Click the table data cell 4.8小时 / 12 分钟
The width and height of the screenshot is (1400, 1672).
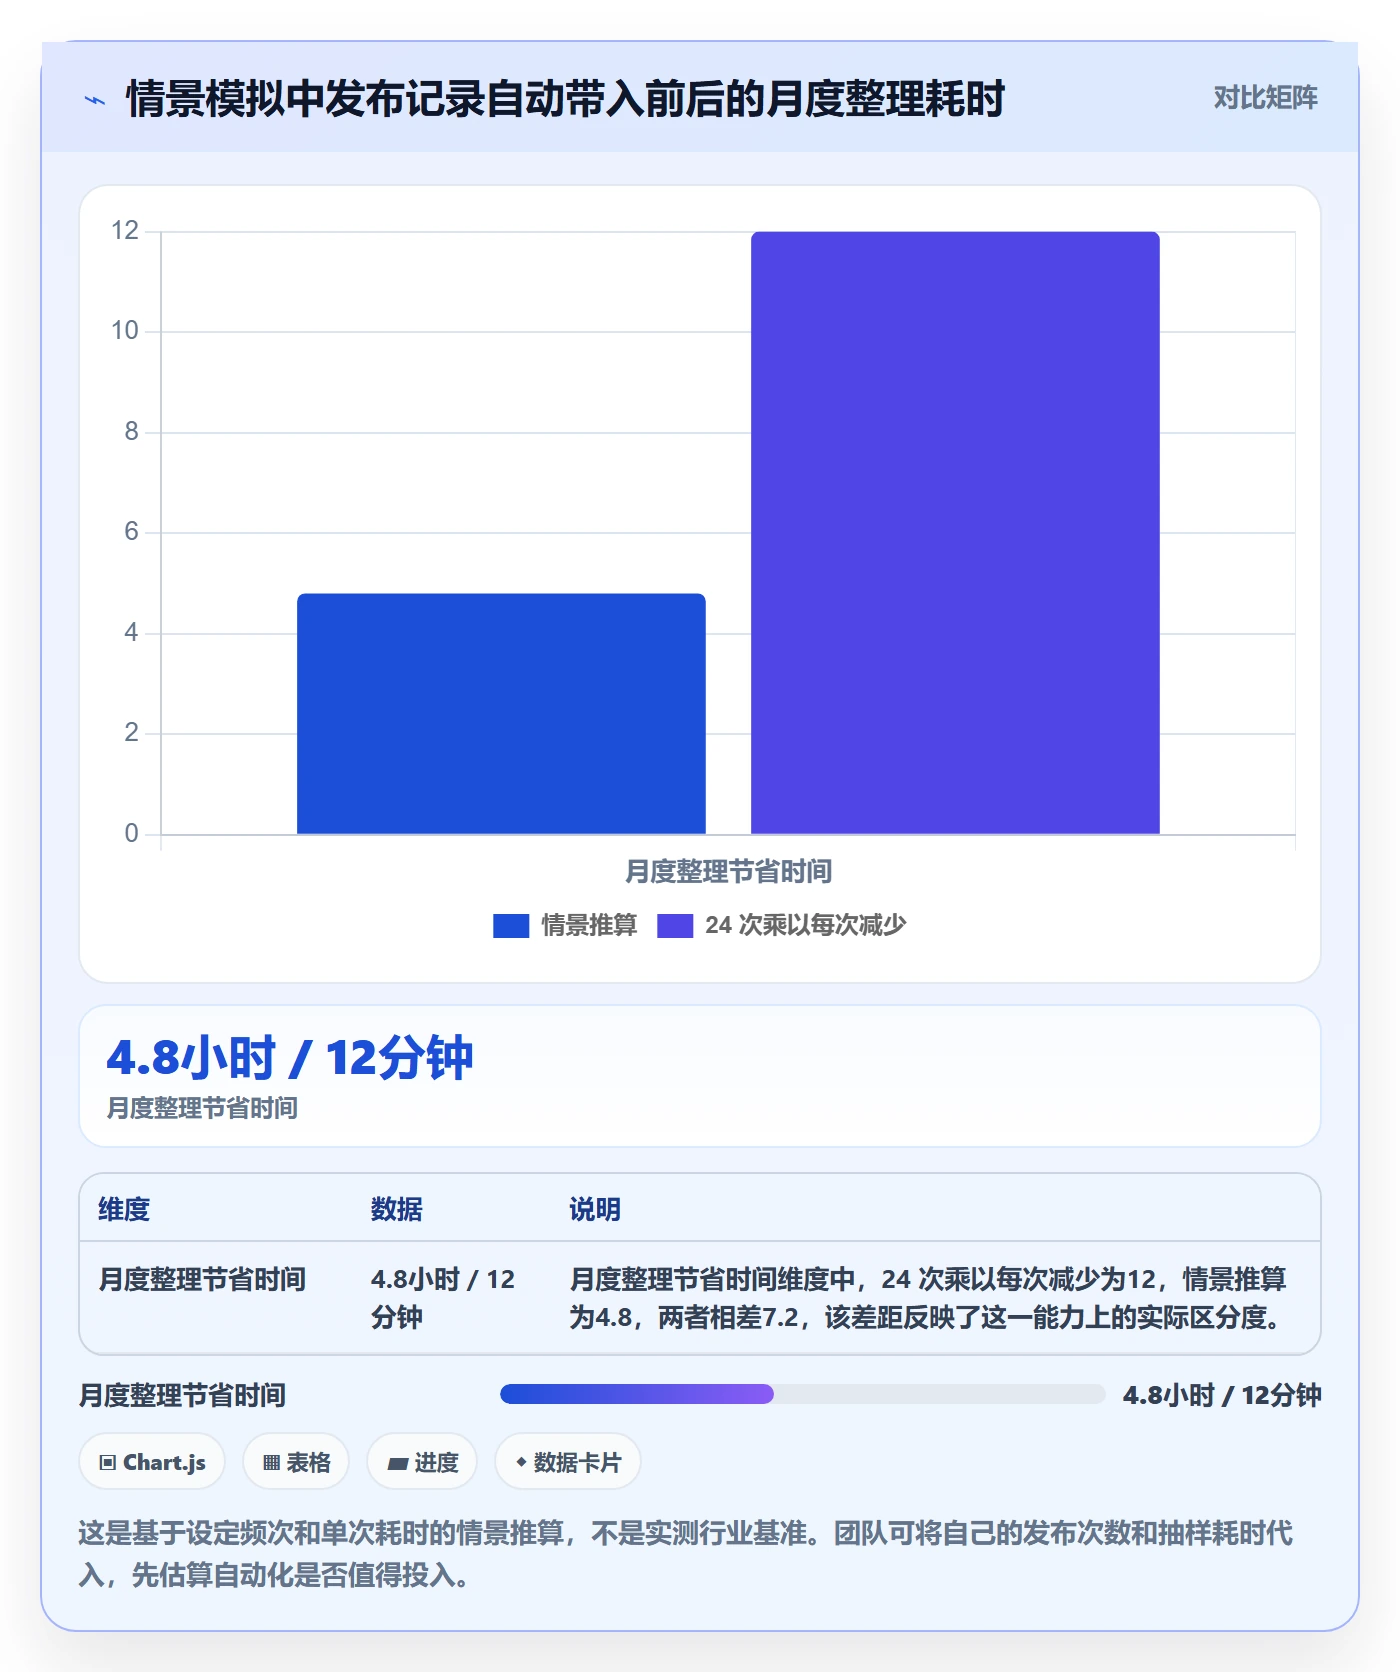443,1298
